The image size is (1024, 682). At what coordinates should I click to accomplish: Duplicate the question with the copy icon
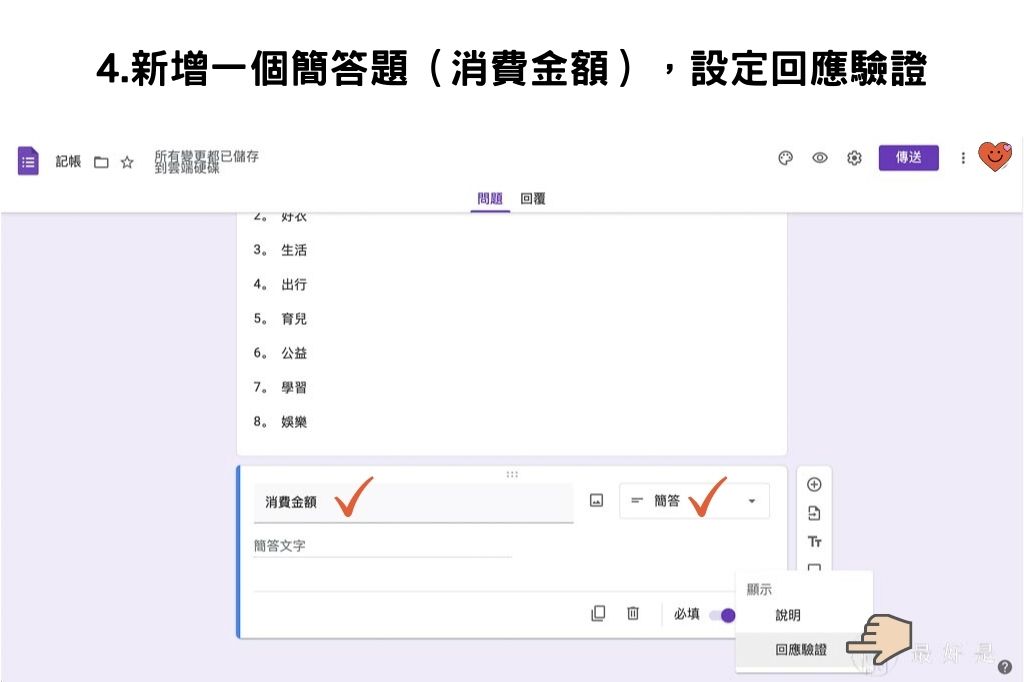click(600, 614)
